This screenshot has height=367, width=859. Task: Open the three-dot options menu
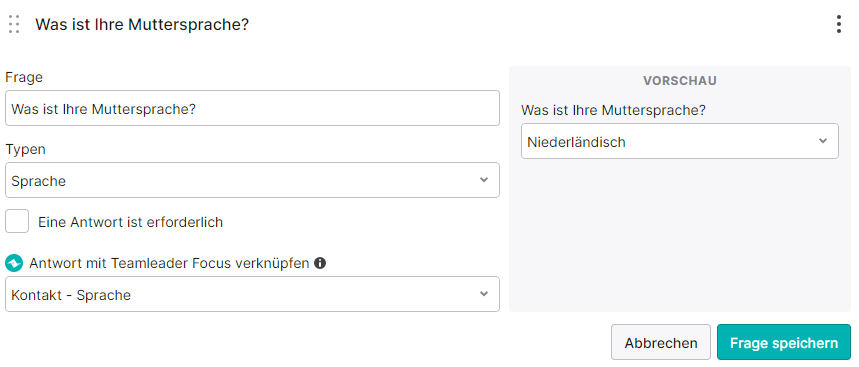(x=838, y=25)
